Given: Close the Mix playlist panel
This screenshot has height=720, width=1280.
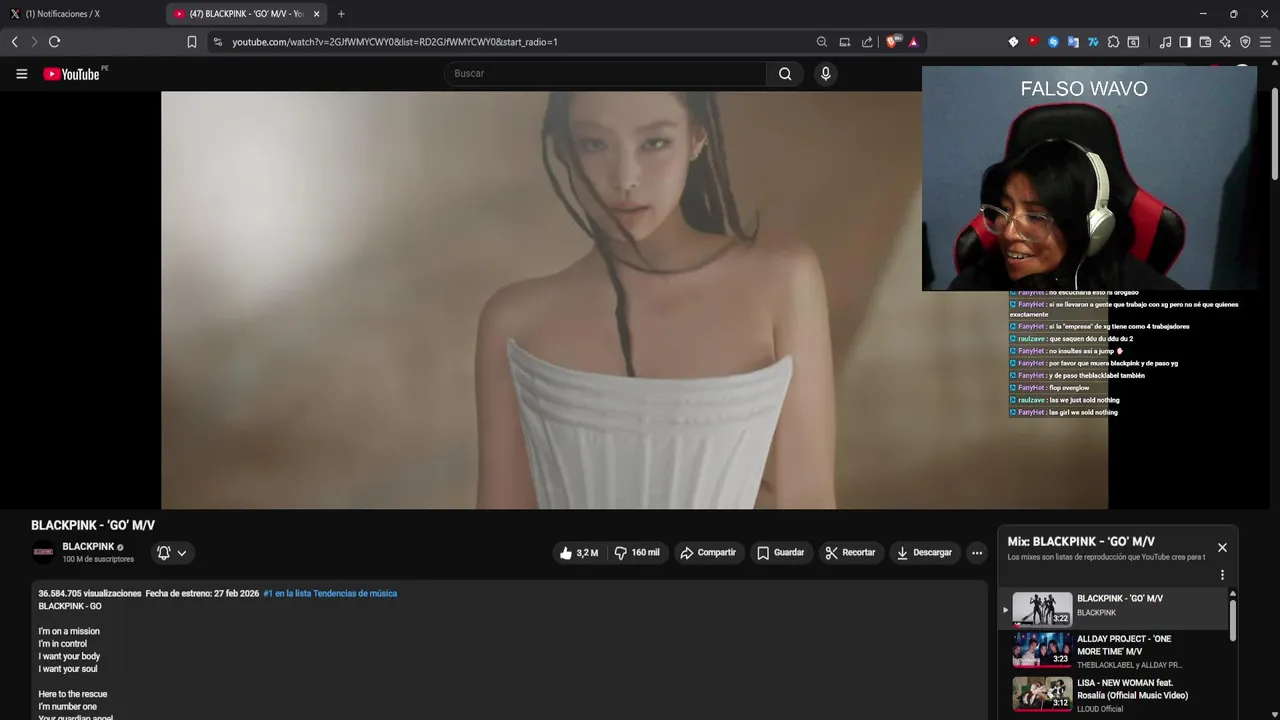Looking at the screenshot, I should (x=1222, y=547).
